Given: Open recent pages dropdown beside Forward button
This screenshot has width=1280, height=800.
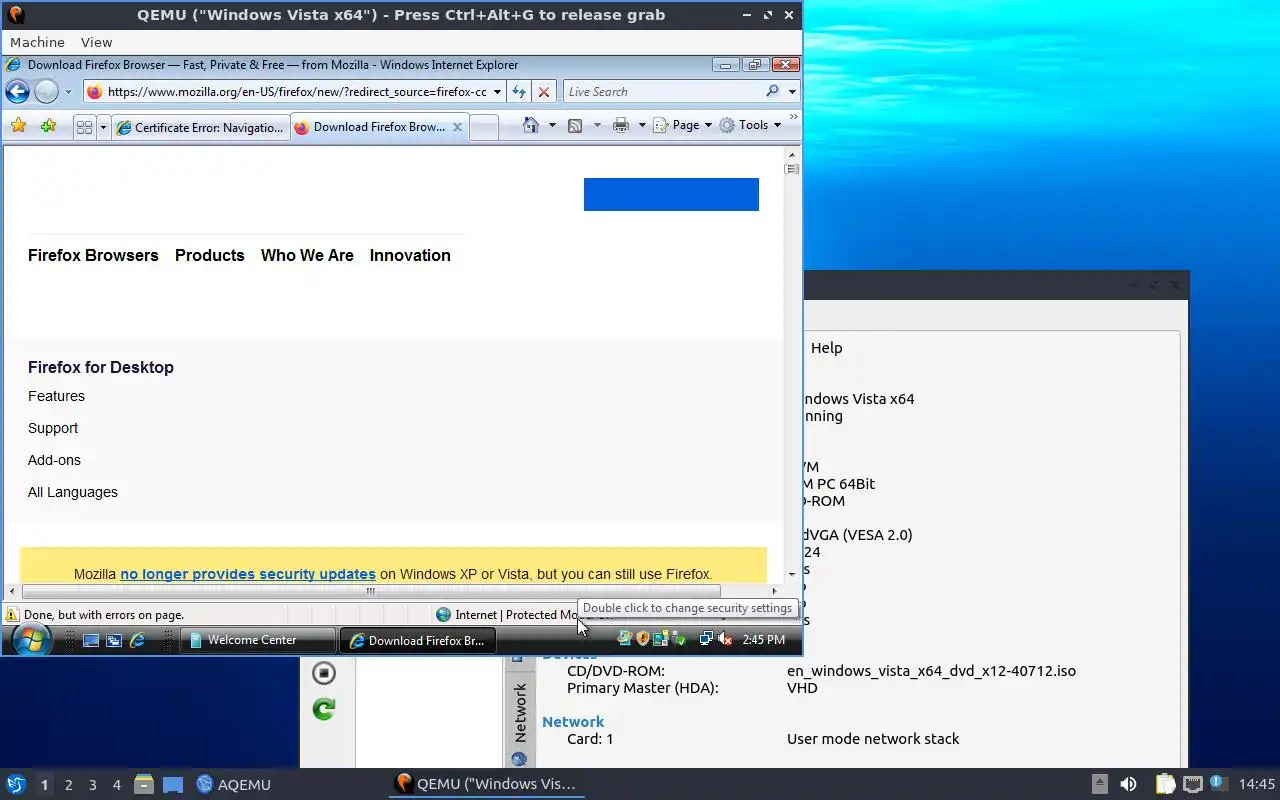Looking at the screenshot, I should click(x=68, y=92).
